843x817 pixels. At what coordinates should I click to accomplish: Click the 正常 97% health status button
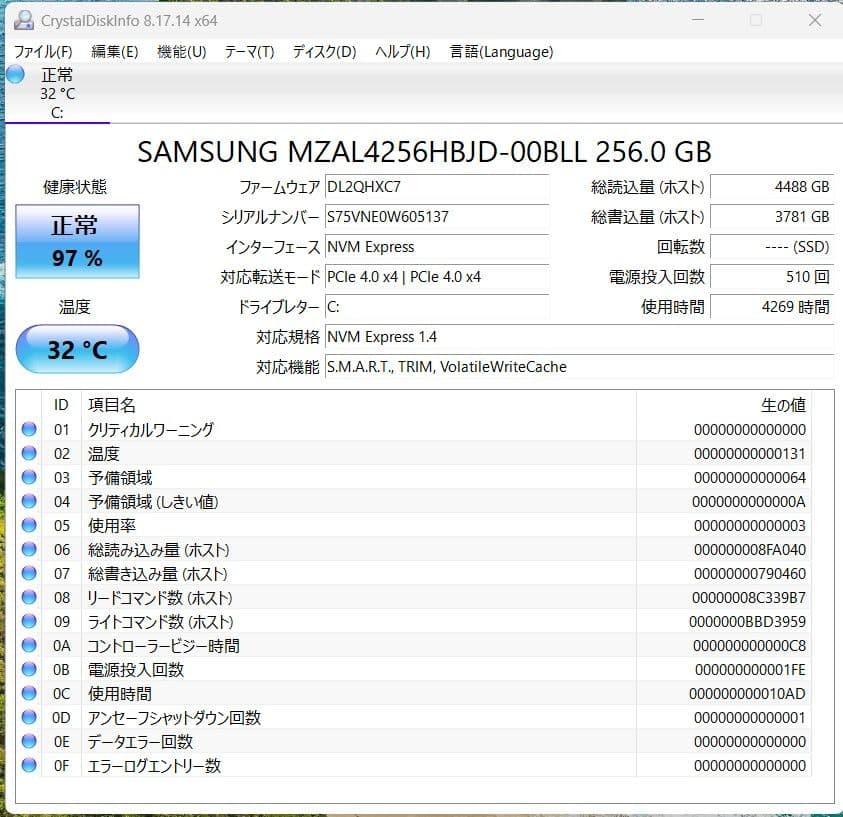[x=77, y=241]
